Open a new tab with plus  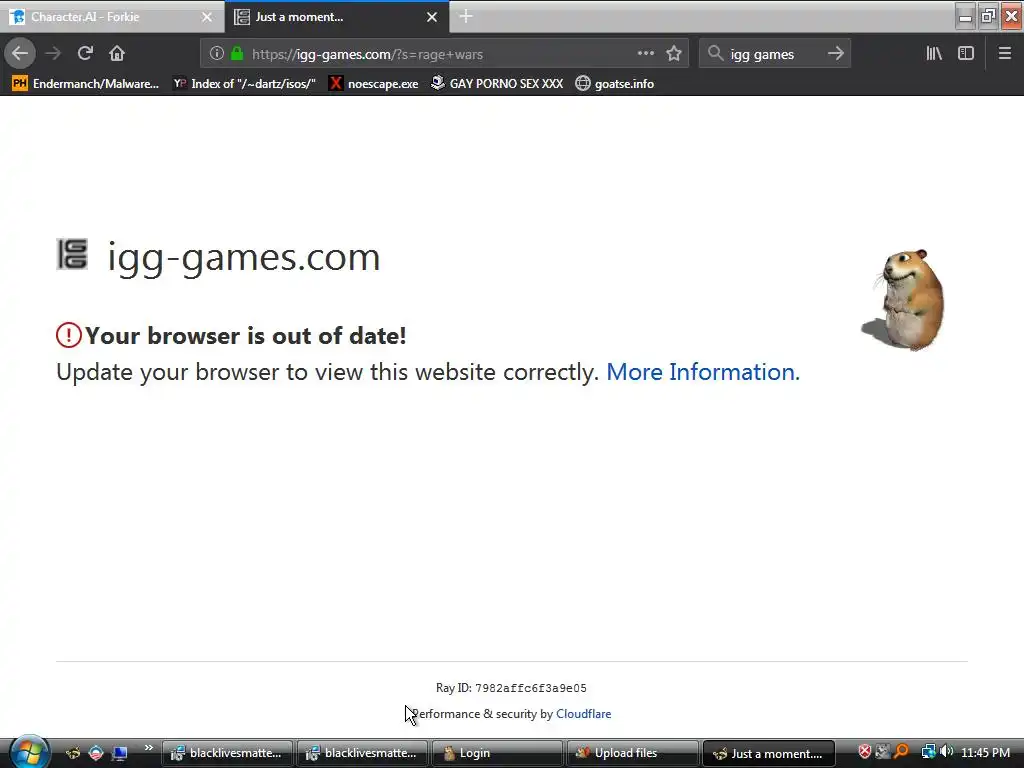(x=466, y=16)
